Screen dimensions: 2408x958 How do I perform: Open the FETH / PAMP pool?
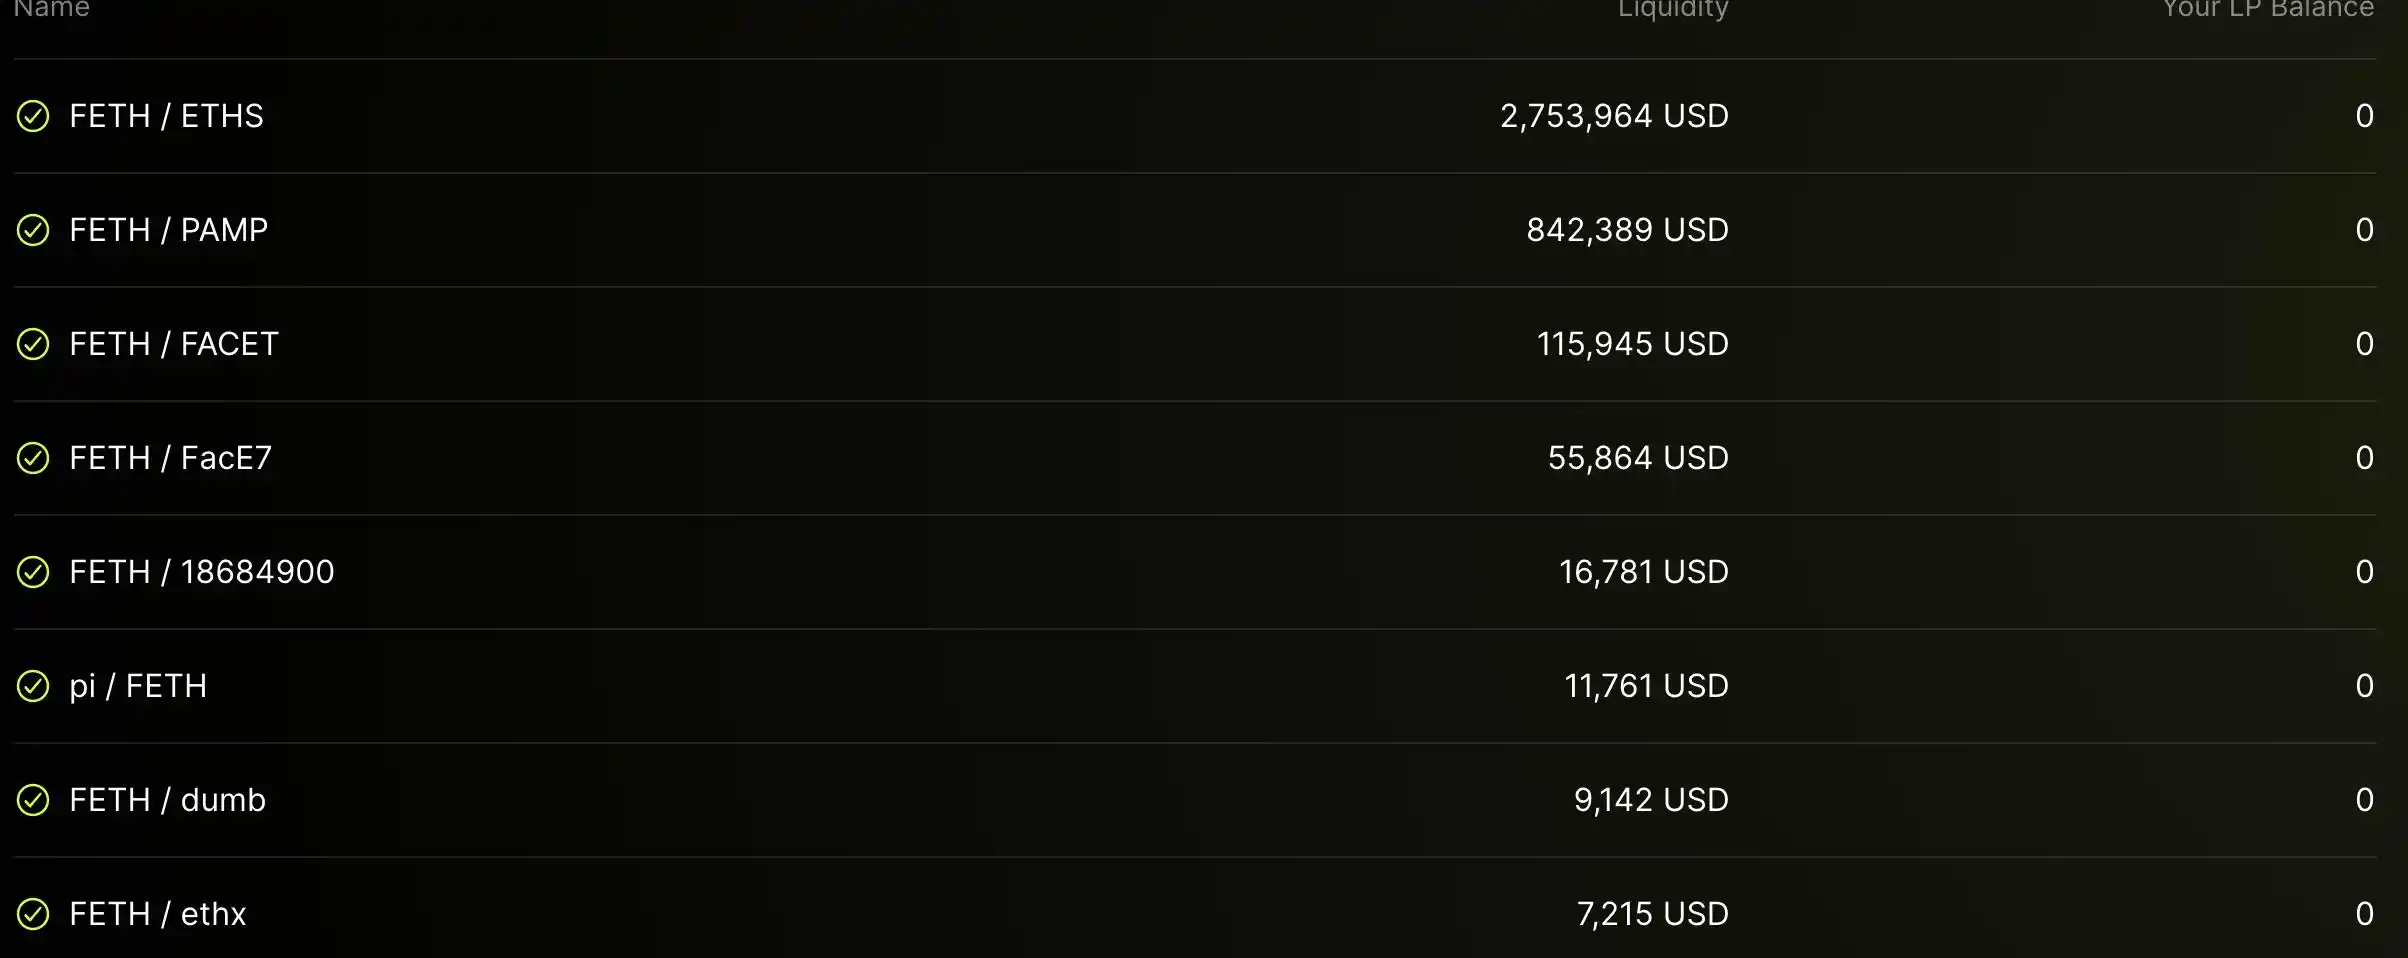coord(168,230)
